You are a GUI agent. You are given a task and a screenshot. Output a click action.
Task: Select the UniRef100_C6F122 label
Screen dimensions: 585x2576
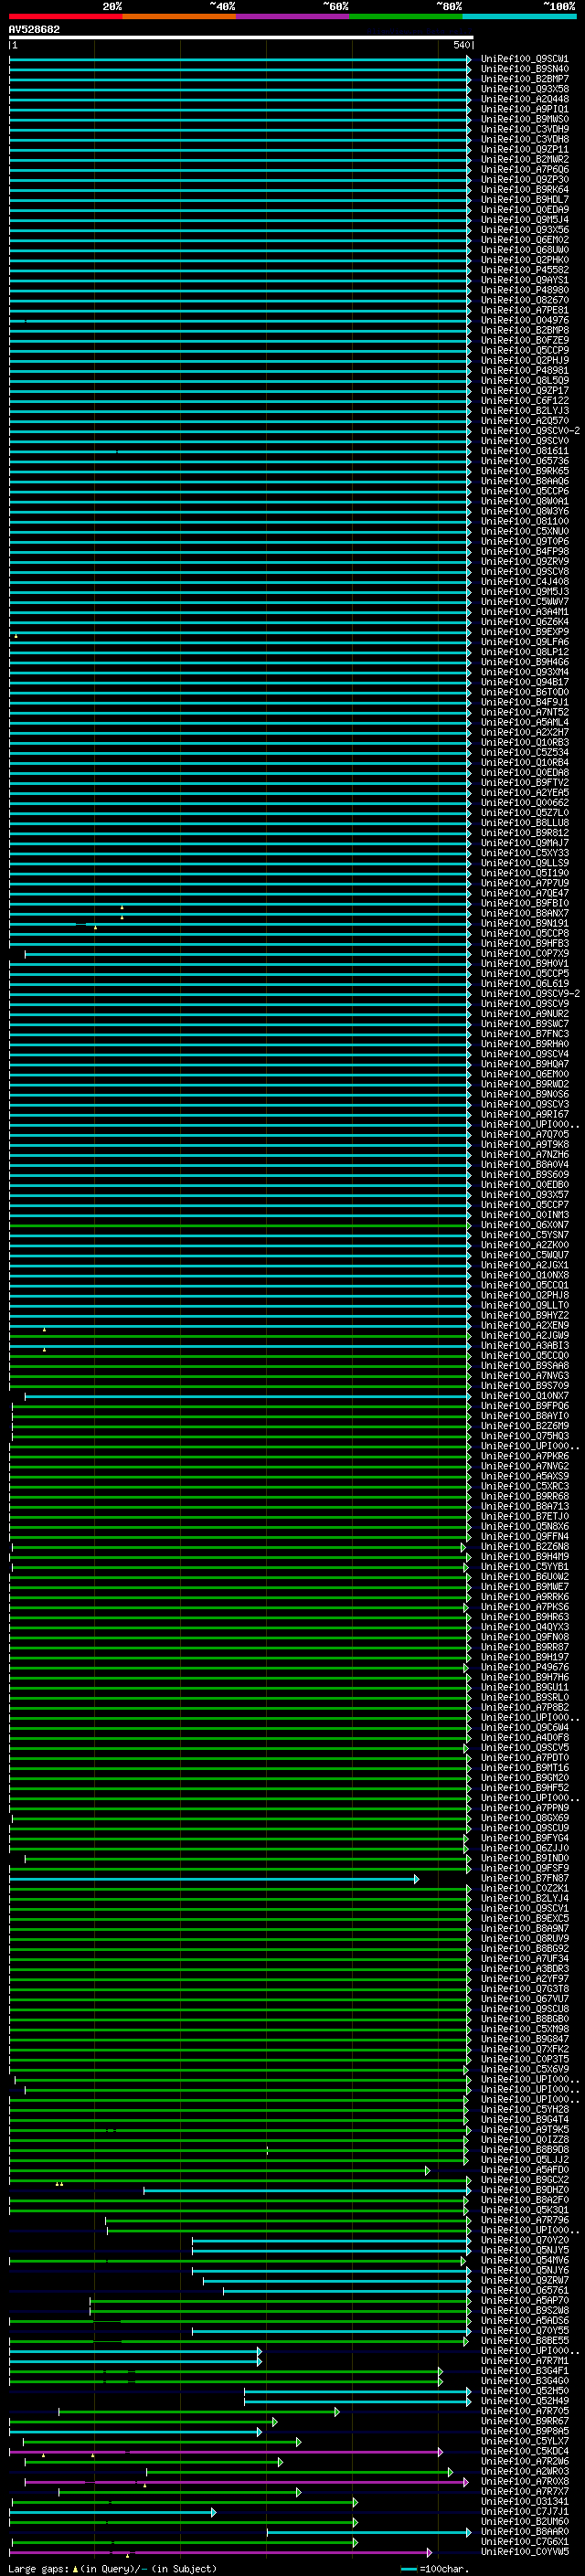pyautogui.click(x=525, y=401)
